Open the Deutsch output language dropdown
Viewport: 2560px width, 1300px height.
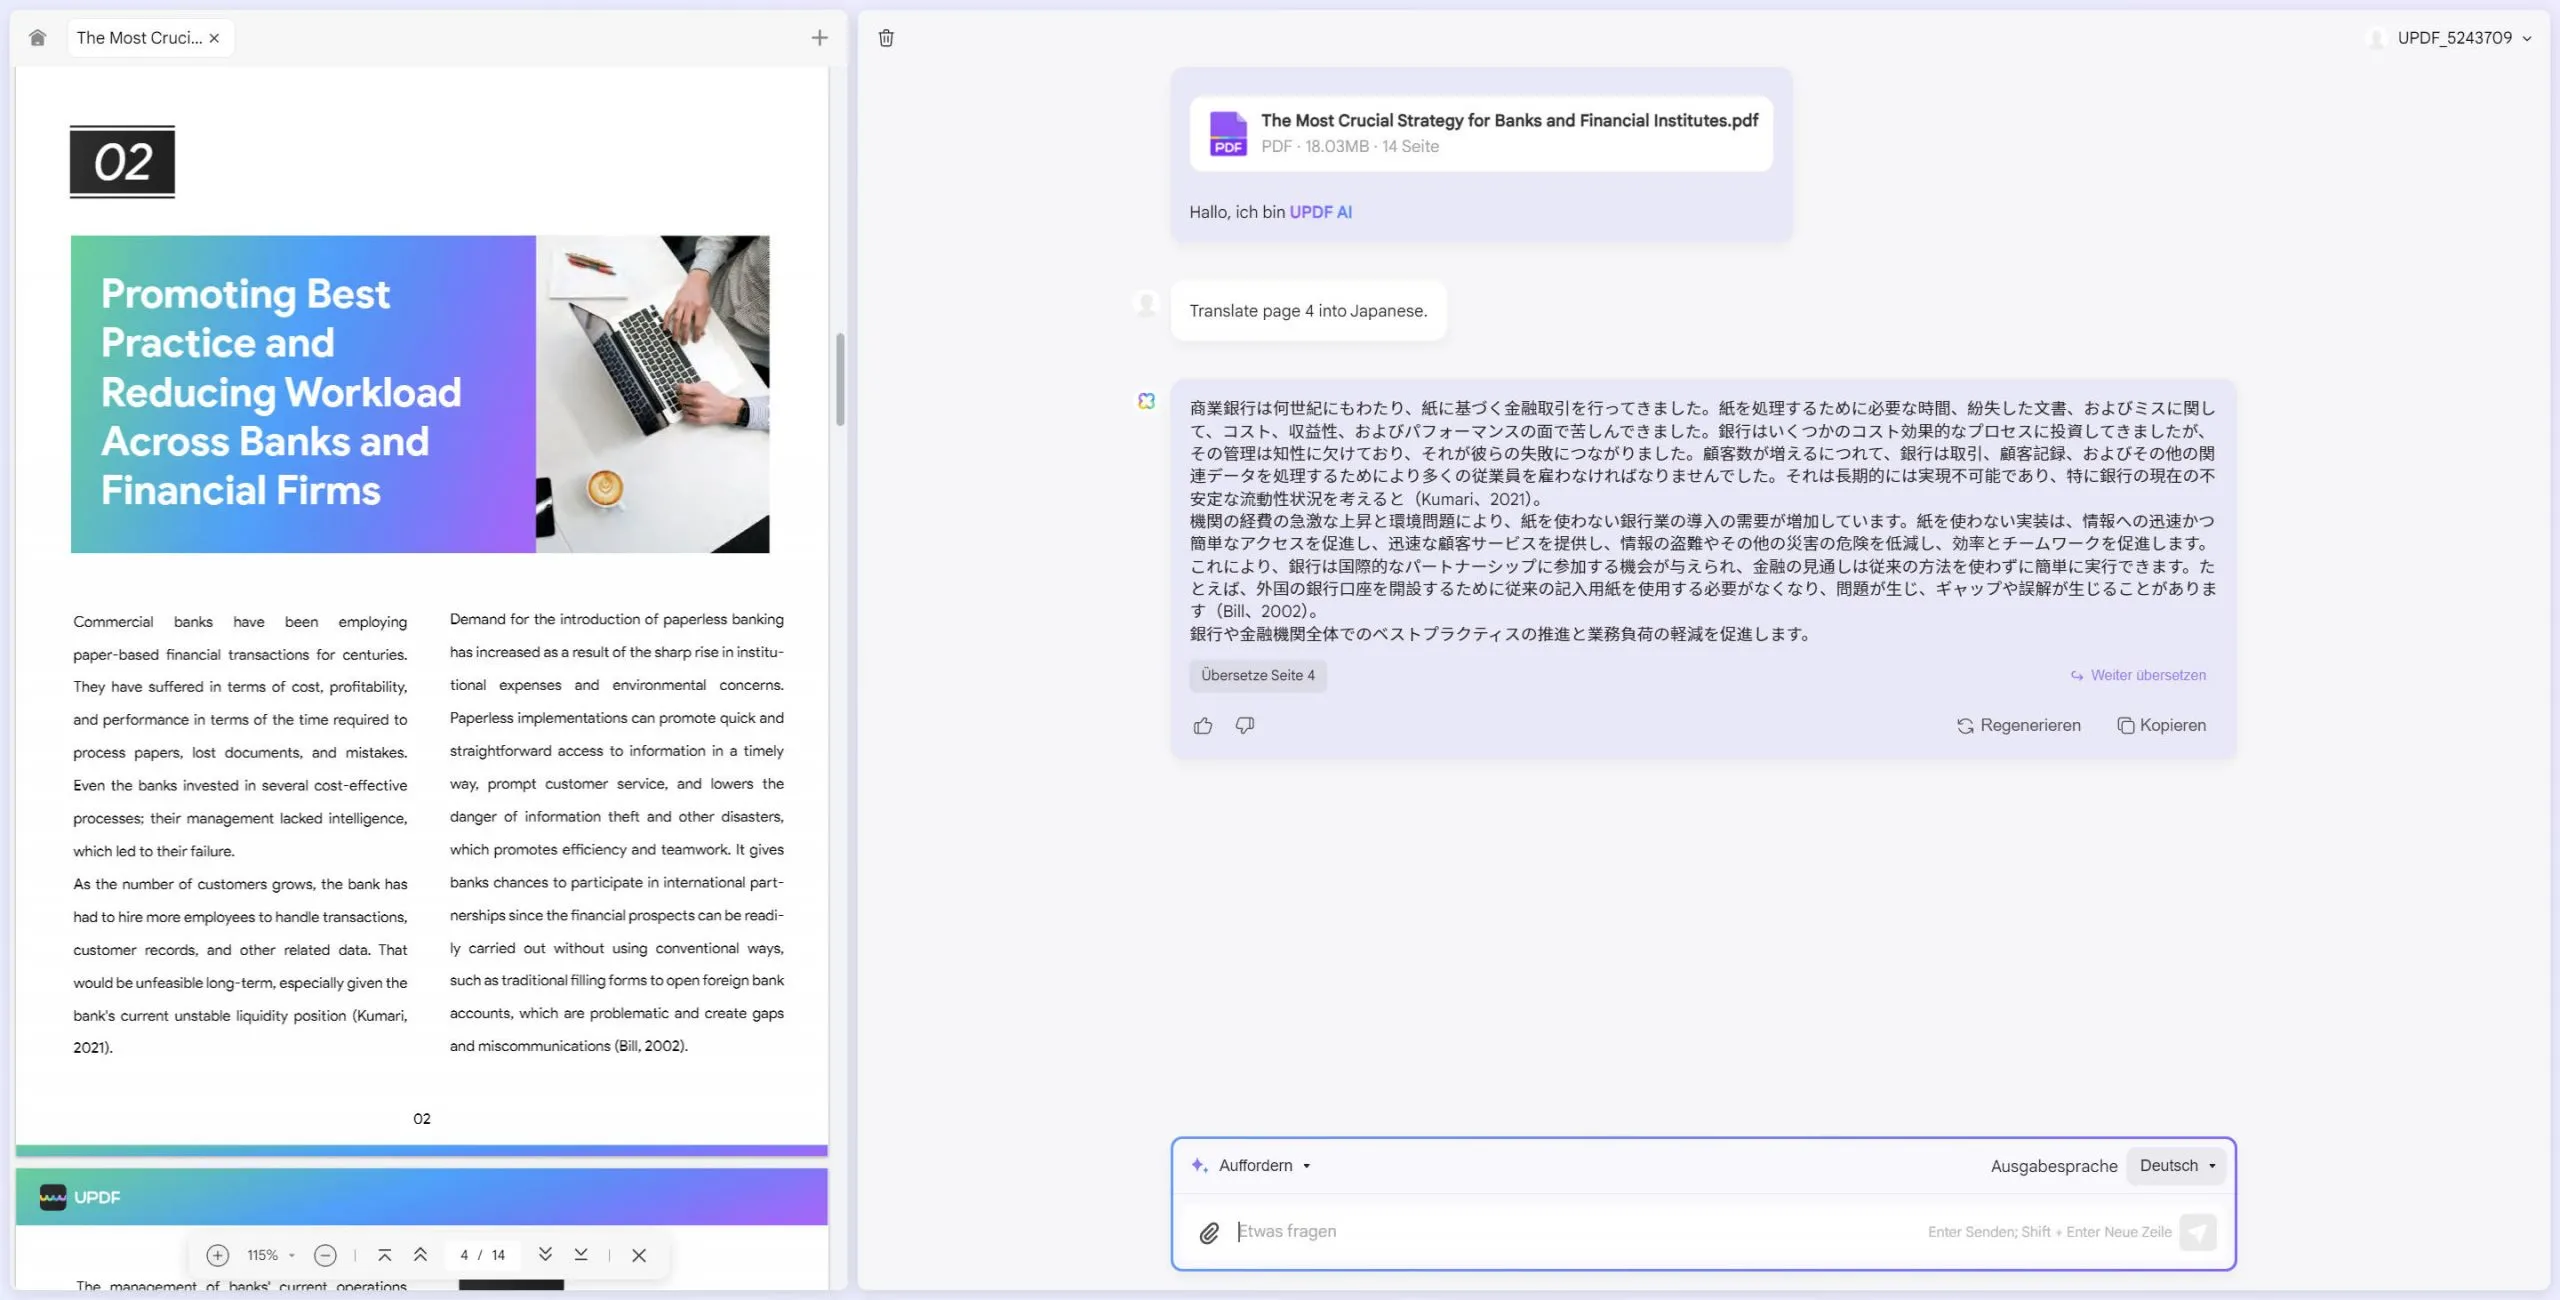2176,1166
